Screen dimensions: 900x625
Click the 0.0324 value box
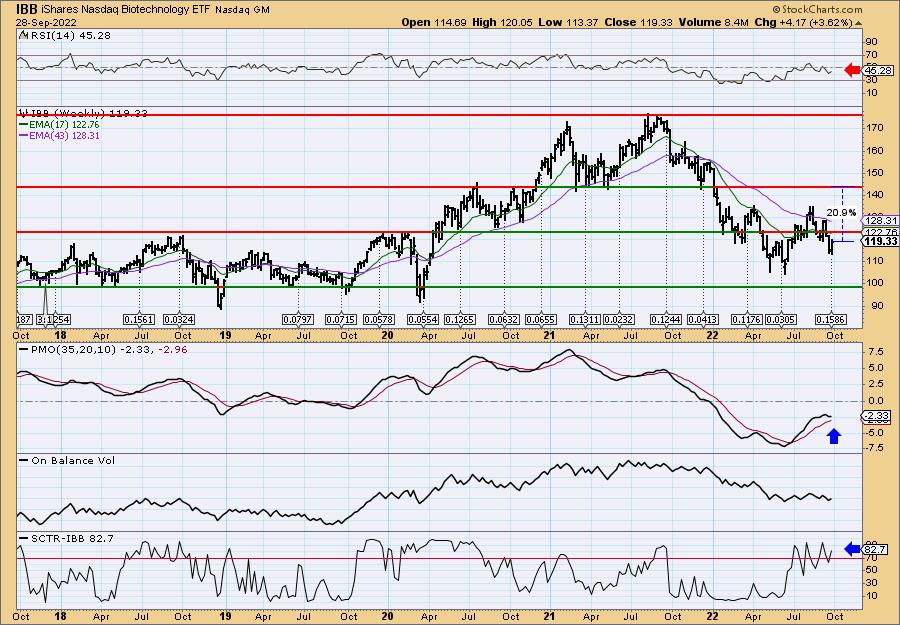coord(179,319)
